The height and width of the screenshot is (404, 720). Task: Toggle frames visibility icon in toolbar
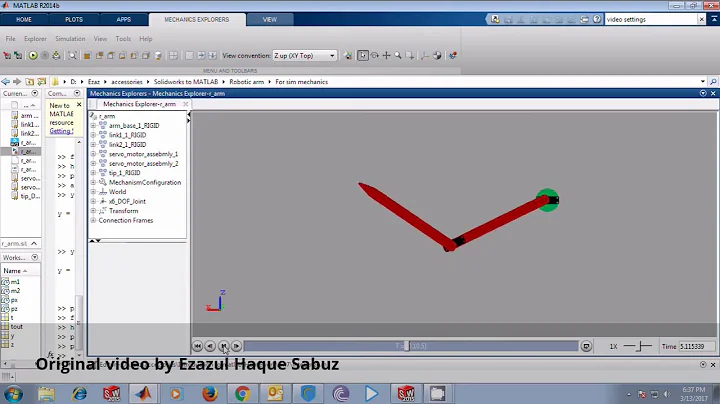pyautogui.click(x=425, y=56)
